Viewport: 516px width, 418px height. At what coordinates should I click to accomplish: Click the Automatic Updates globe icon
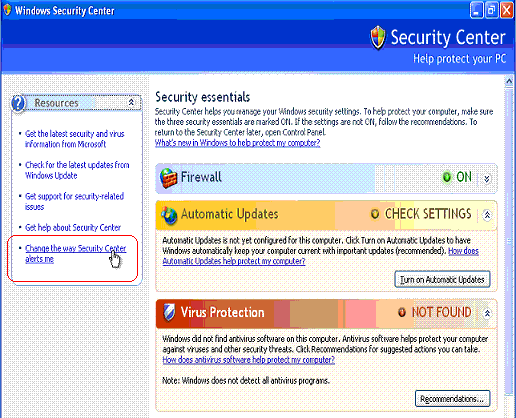tap(169, 215)
